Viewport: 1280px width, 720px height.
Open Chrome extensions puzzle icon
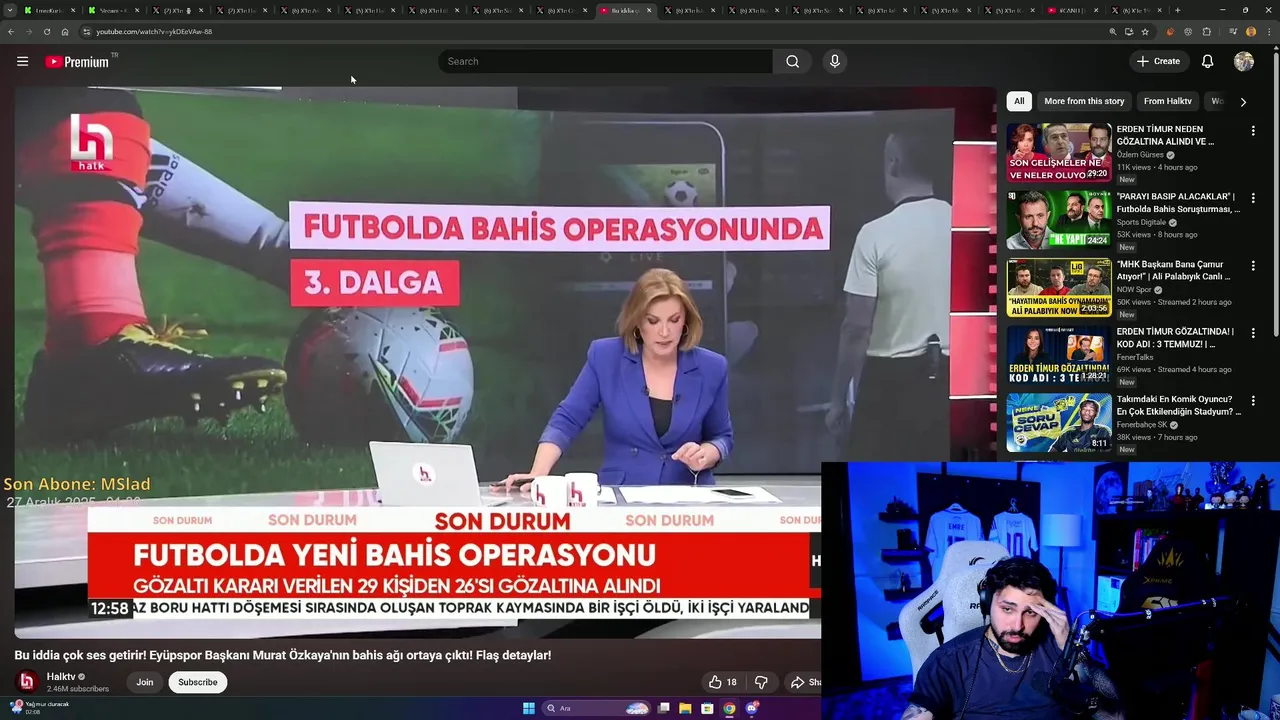pos(1207,31)
